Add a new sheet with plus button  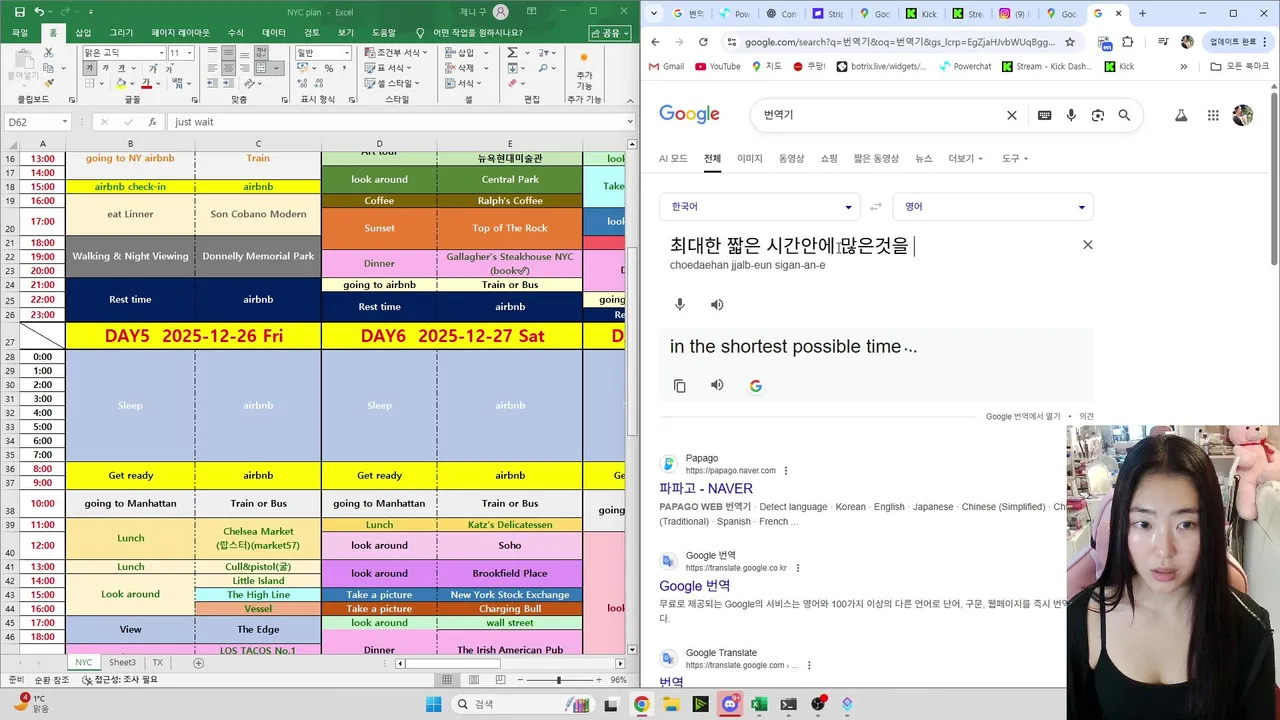198,663
